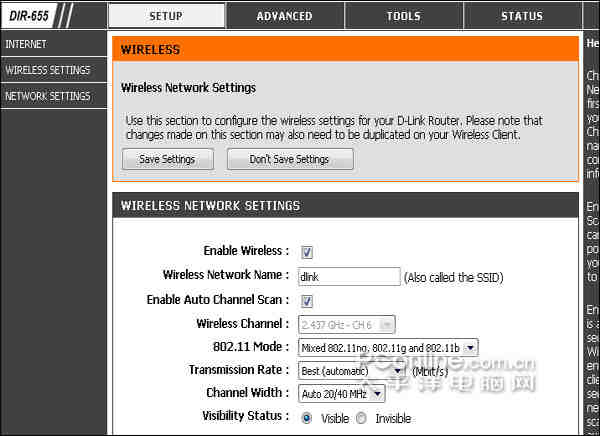Viewport: 600px width, 436px height.
Task: Click the 'Channel Width :' label
Action: [248, 393]
